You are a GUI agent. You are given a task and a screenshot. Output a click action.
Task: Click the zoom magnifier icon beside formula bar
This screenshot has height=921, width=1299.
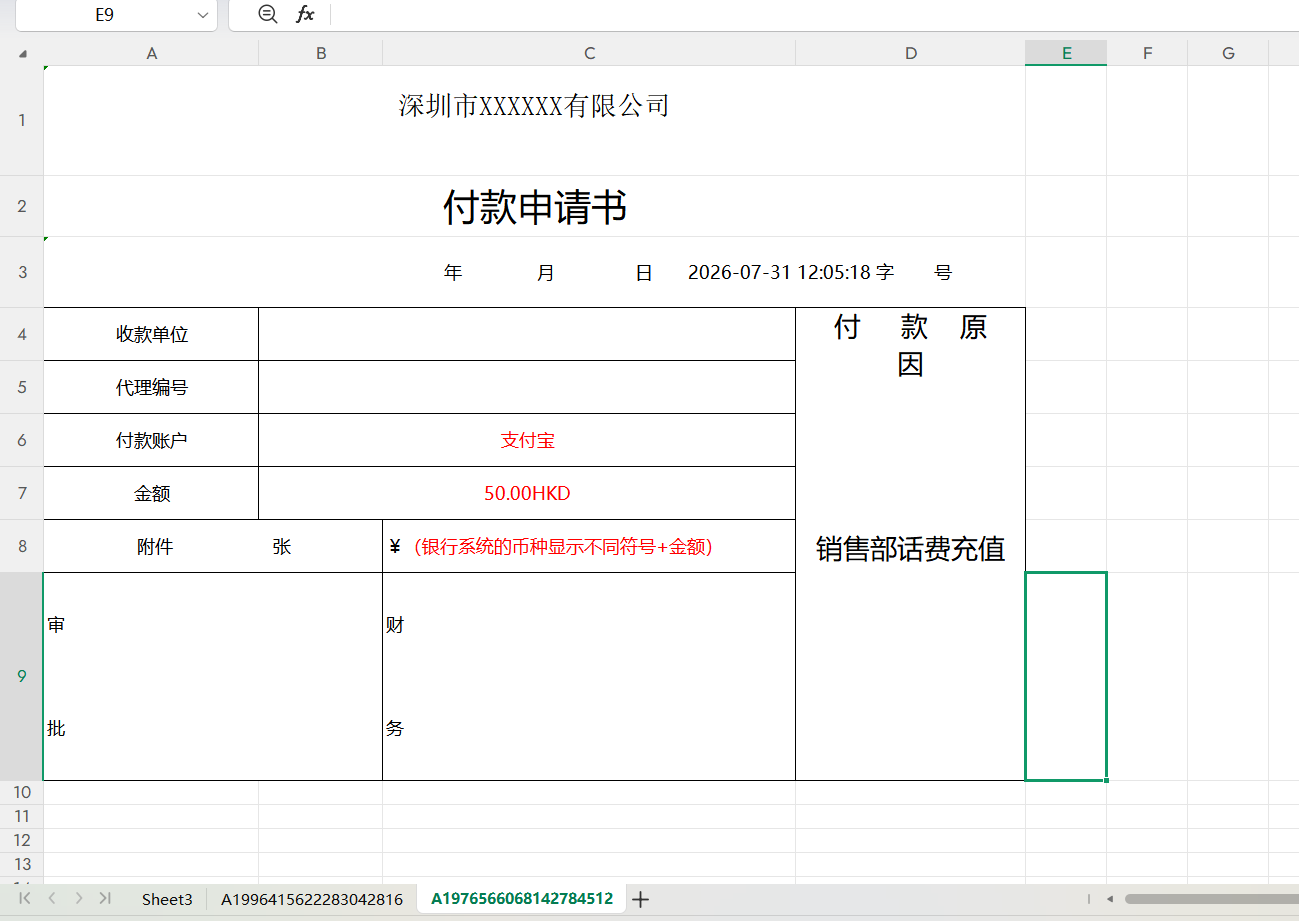267,14
